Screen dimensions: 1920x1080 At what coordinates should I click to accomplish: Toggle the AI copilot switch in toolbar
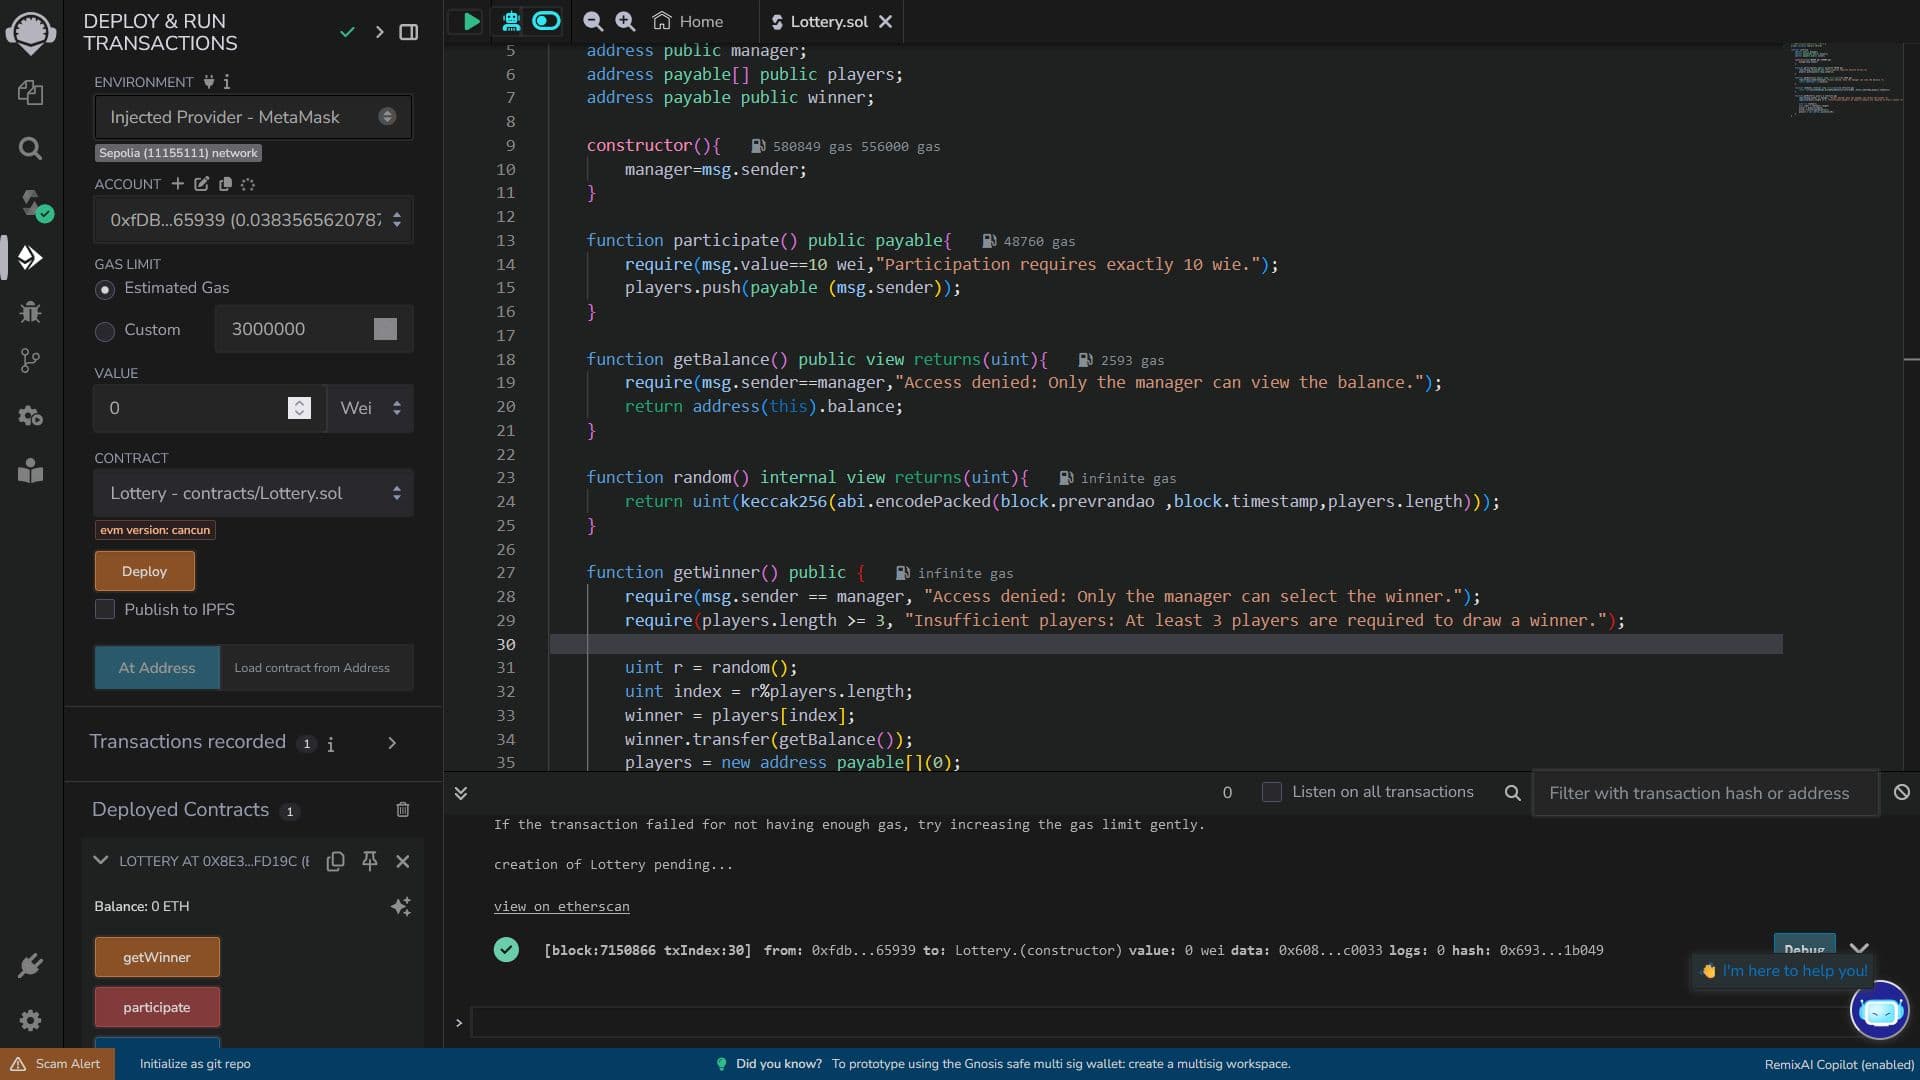click(x=546, y=21)
